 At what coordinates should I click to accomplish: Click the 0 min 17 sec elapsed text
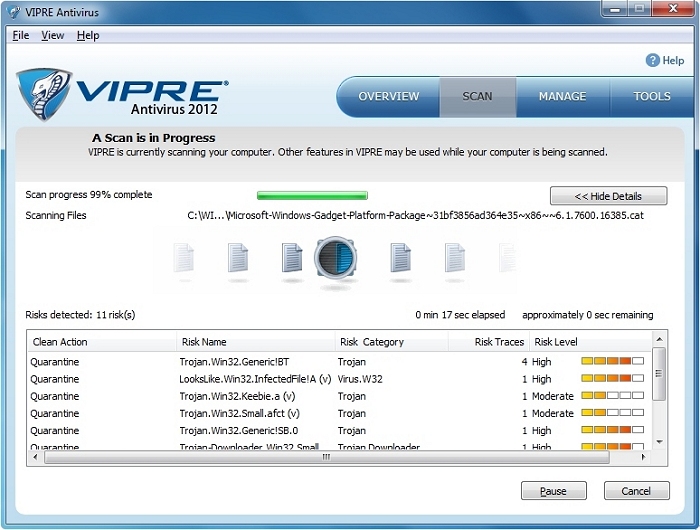(460, 315)
